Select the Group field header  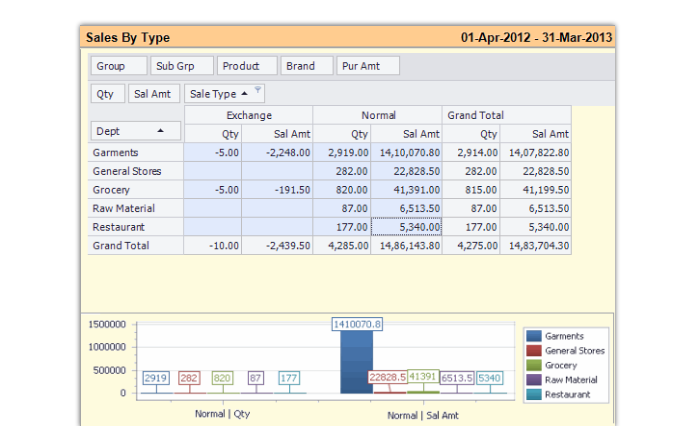click(119, 66)
